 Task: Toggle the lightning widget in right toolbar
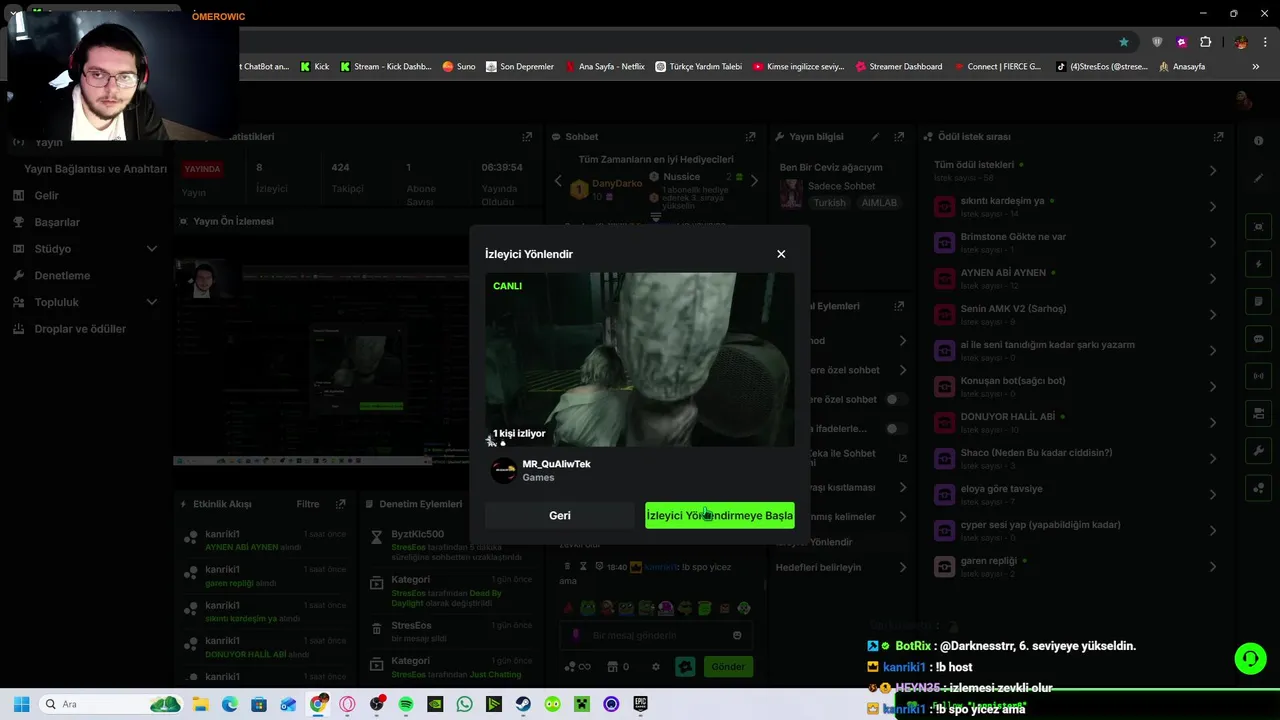[x=1259, y=265]
